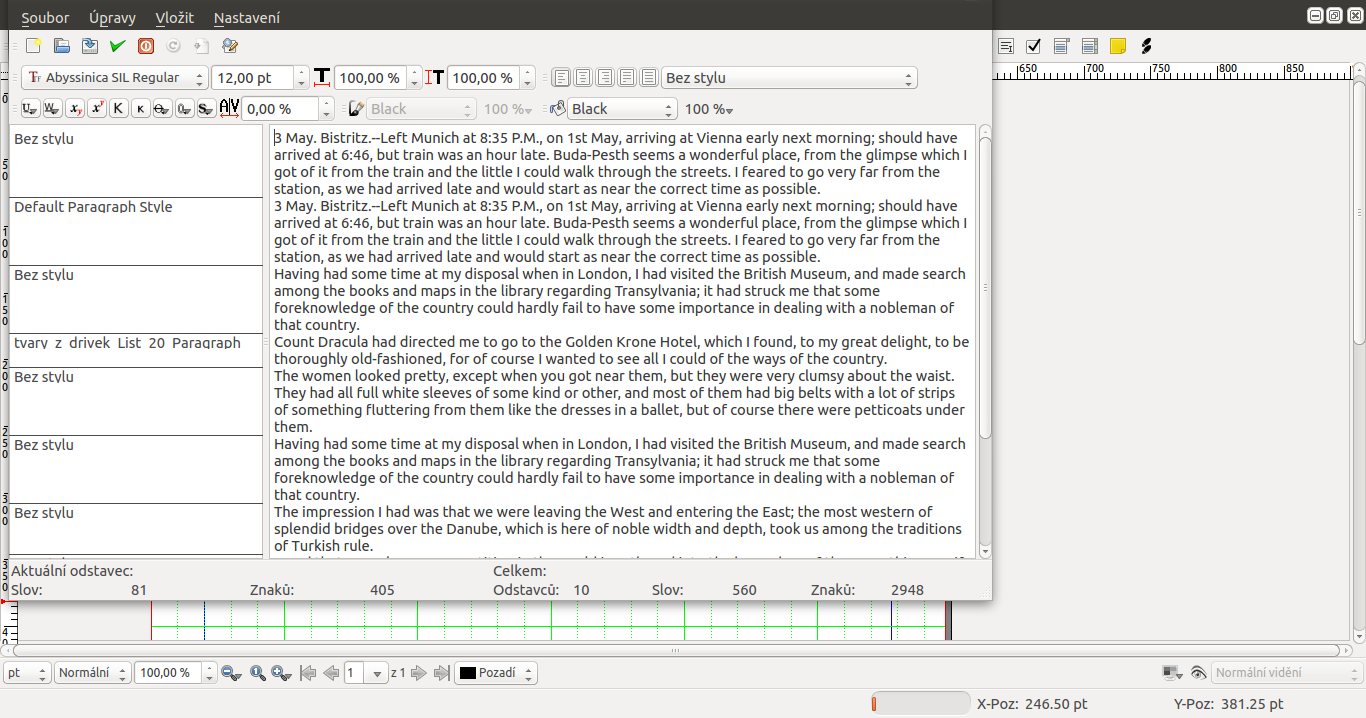Click the link annotation icon in main window
This screenshot has height=718, width=1366.
click(1146, 45)
